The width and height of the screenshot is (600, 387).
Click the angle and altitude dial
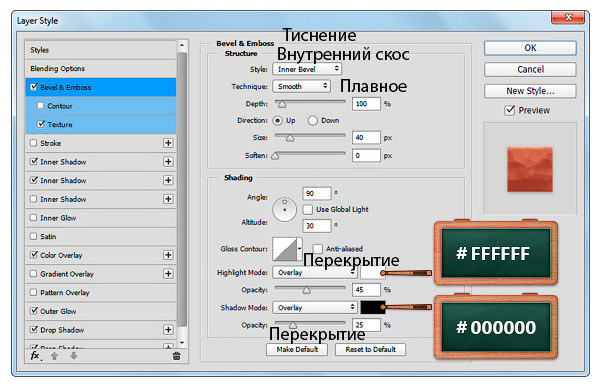[284, 210]
